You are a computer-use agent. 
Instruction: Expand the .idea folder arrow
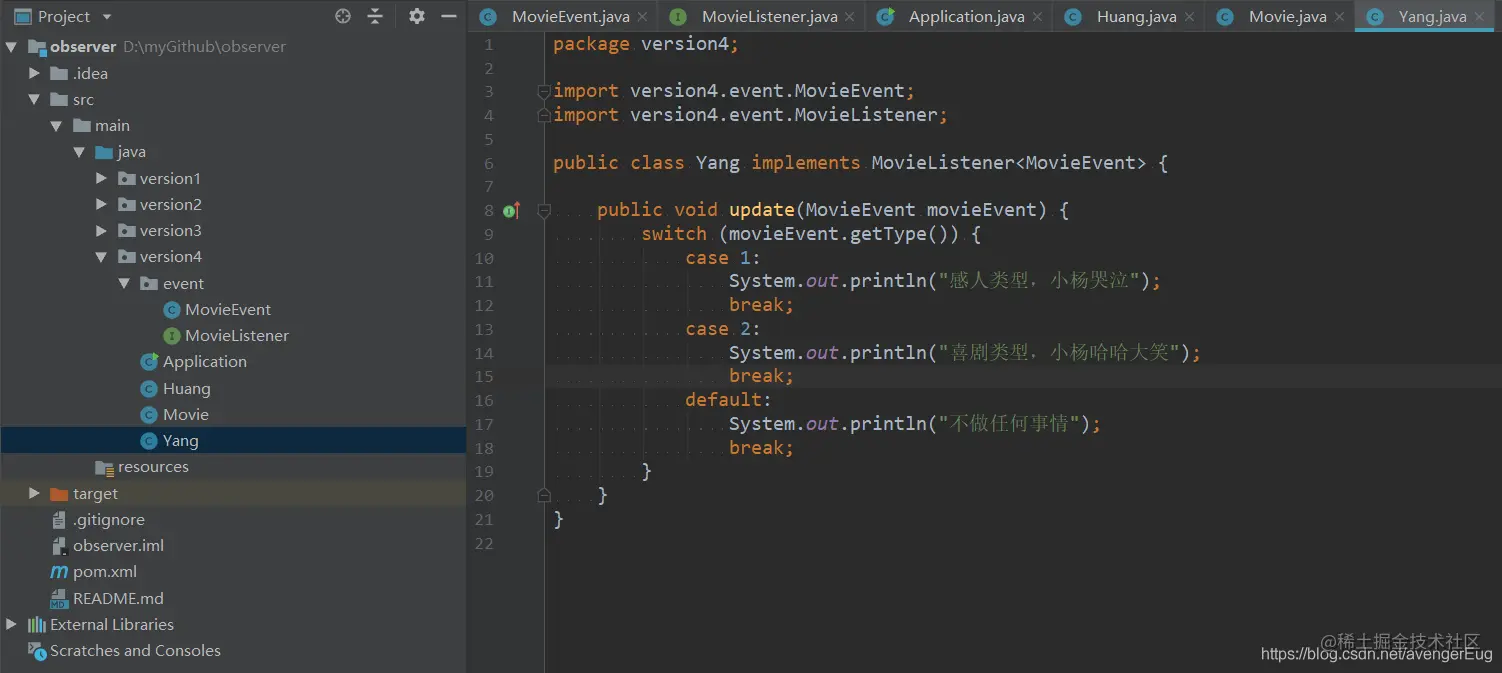tap(35, 73)
